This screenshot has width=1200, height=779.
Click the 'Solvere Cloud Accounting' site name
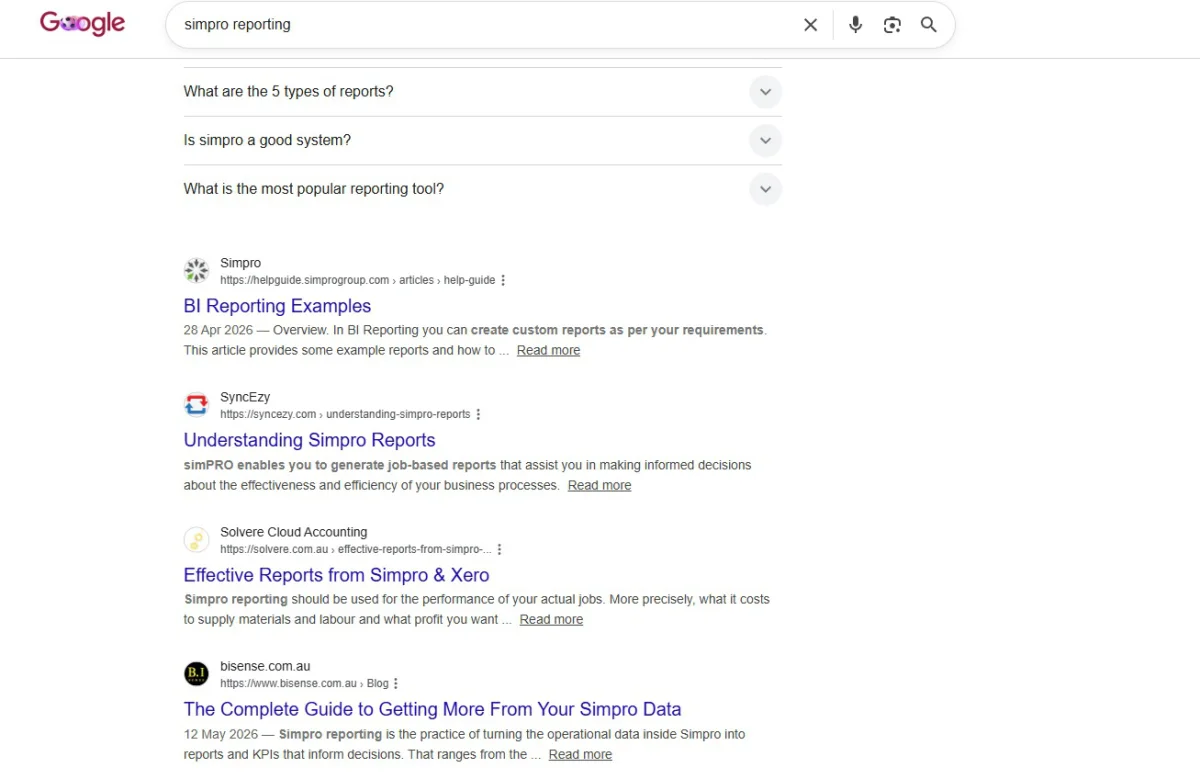294,532
